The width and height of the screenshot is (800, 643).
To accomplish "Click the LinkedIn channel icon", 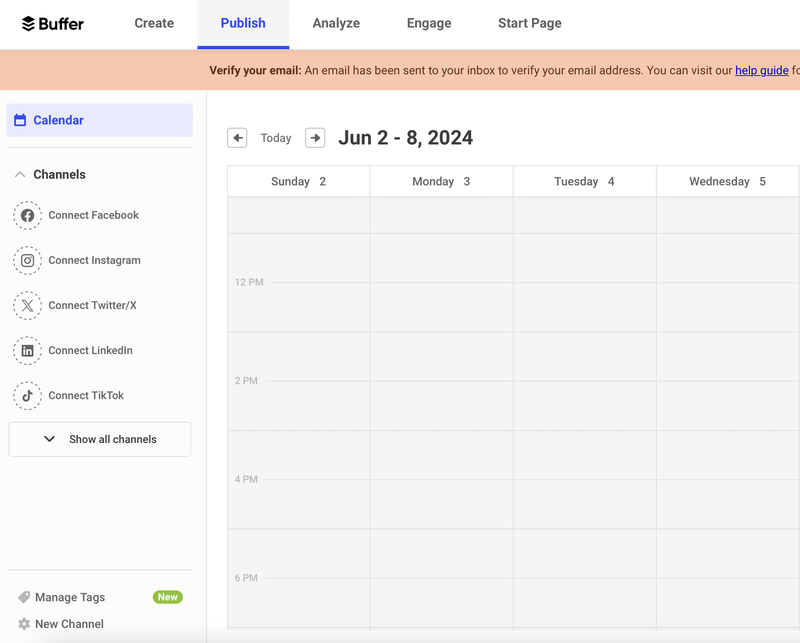I will tap(28, 350).
